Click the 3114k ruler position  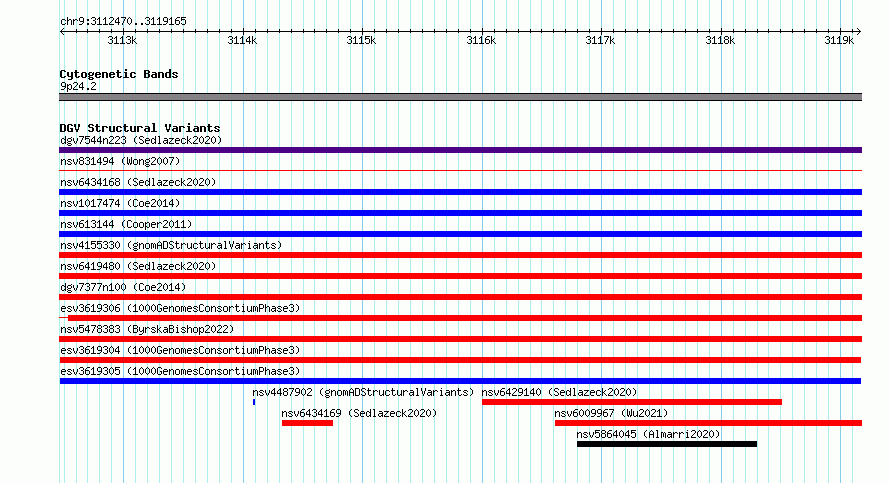click(242, 40)
